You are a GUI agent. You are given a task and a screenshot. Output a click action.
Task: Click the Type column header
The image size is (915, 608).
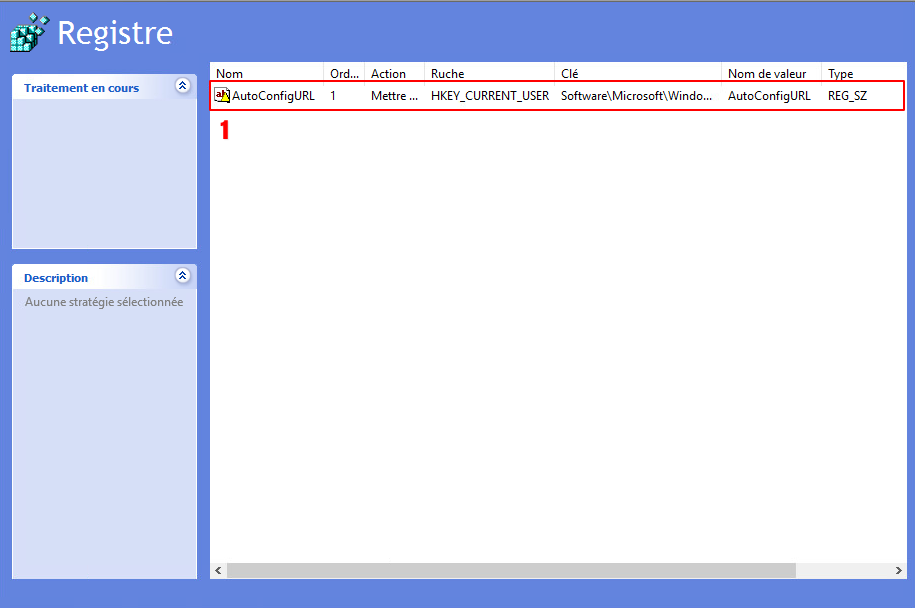(860, 74)
